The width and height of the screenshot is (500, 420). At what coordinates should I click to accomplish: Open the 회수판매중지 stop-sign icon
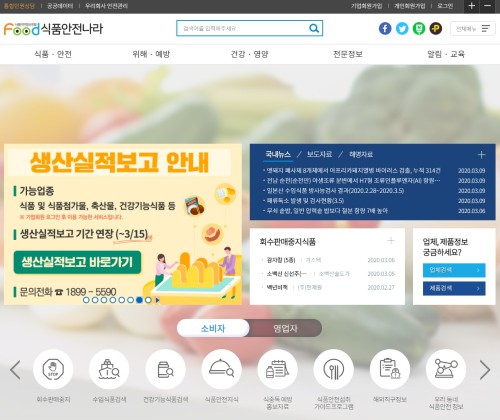(53, 369)
